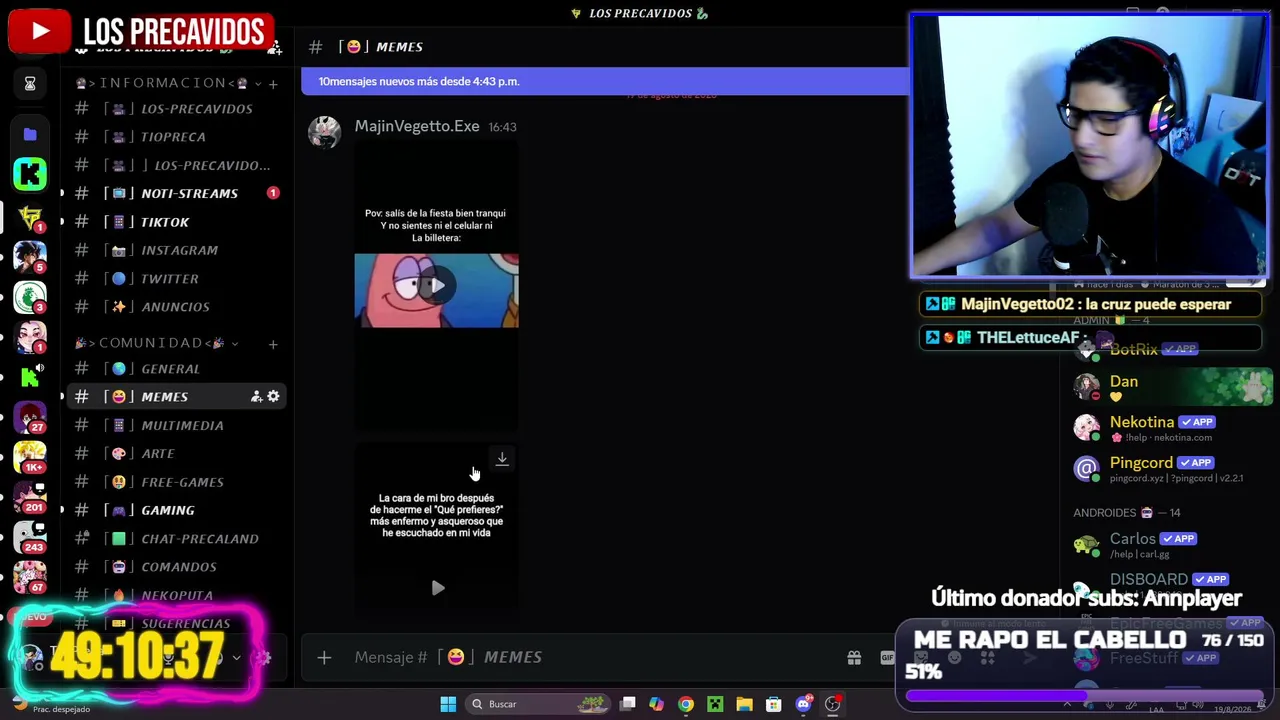Click the plus attachment button in message bar
The height and width of the screenshot is (720, 1280).
point(324,657)
